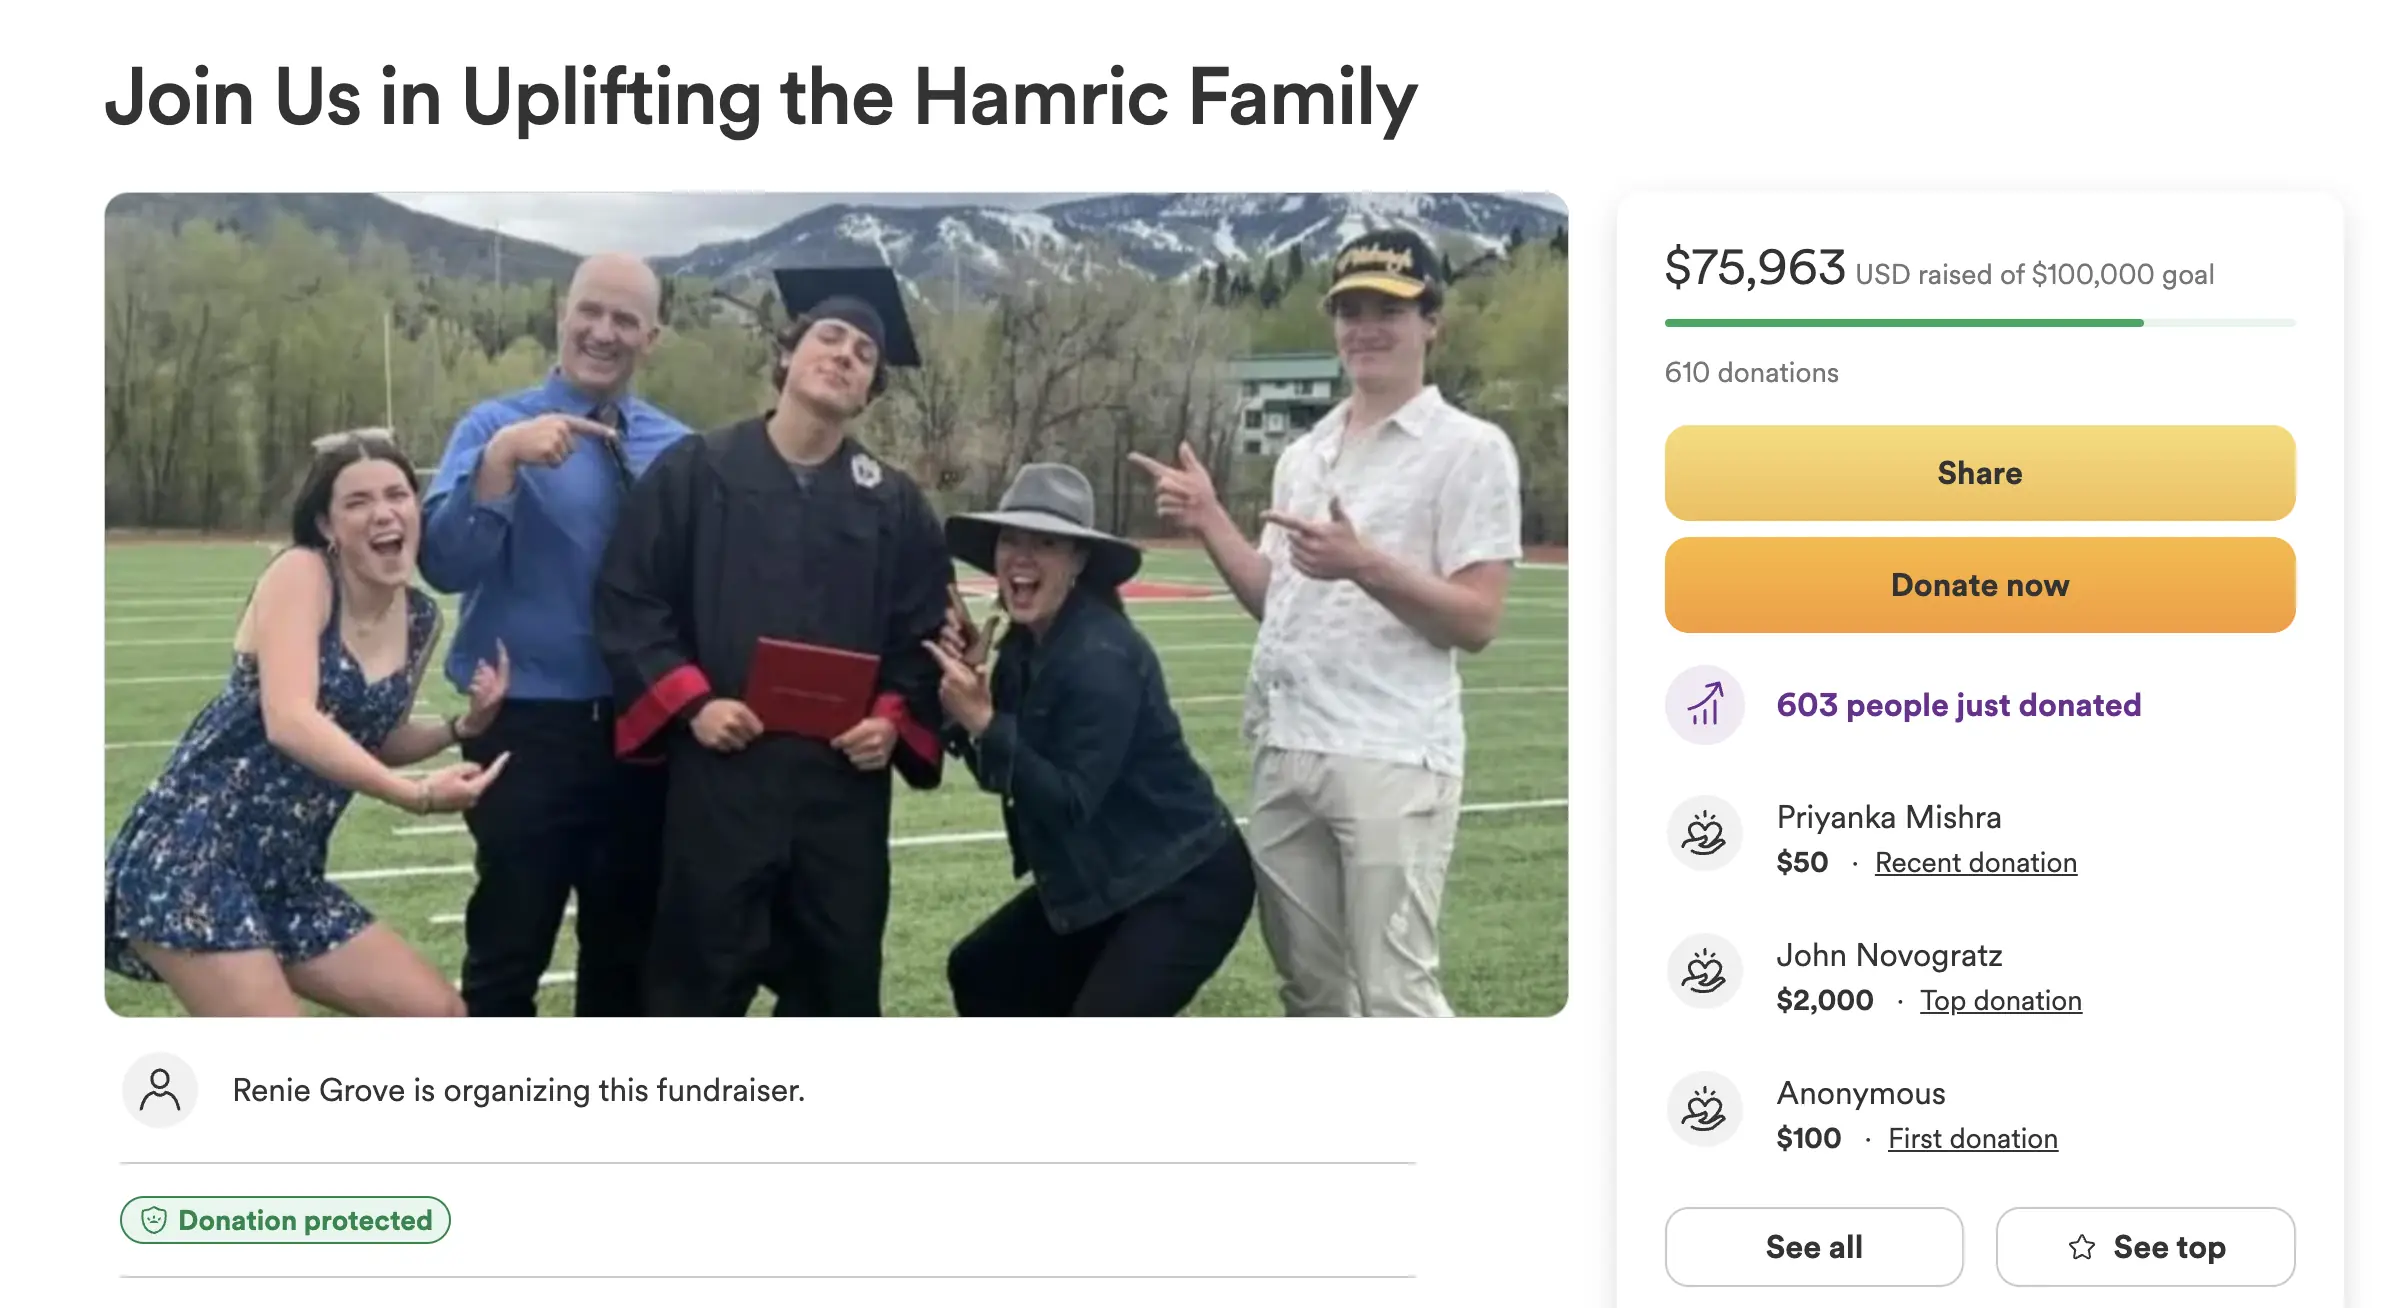Viewport: 2392px width, 1308px height.
Task: Click the "603 people just donated" text
Action: [x=1958, y=706]
